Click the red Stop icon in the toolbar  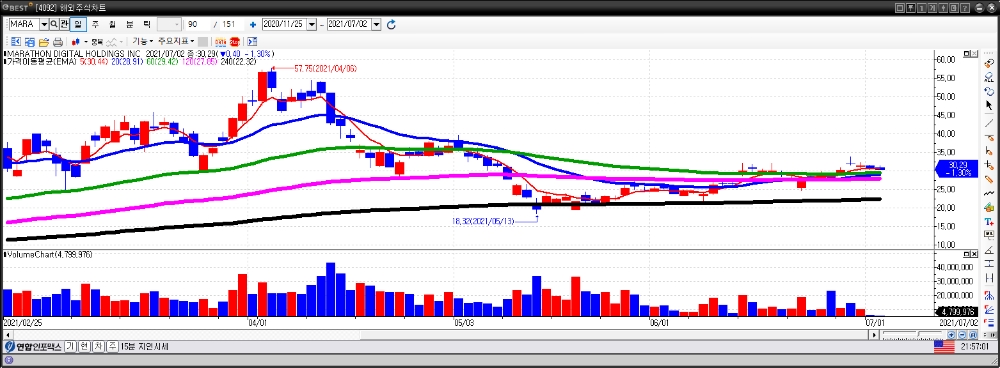pos(235,41)
